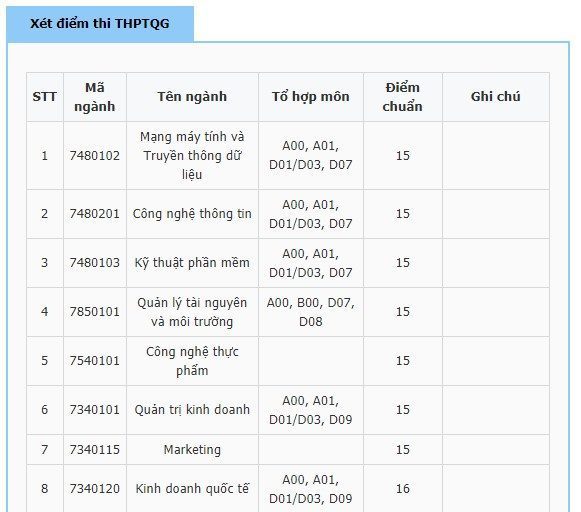Click the STT column header
The width and height of the screenshot is (581, 512).
tap(45, 97)
